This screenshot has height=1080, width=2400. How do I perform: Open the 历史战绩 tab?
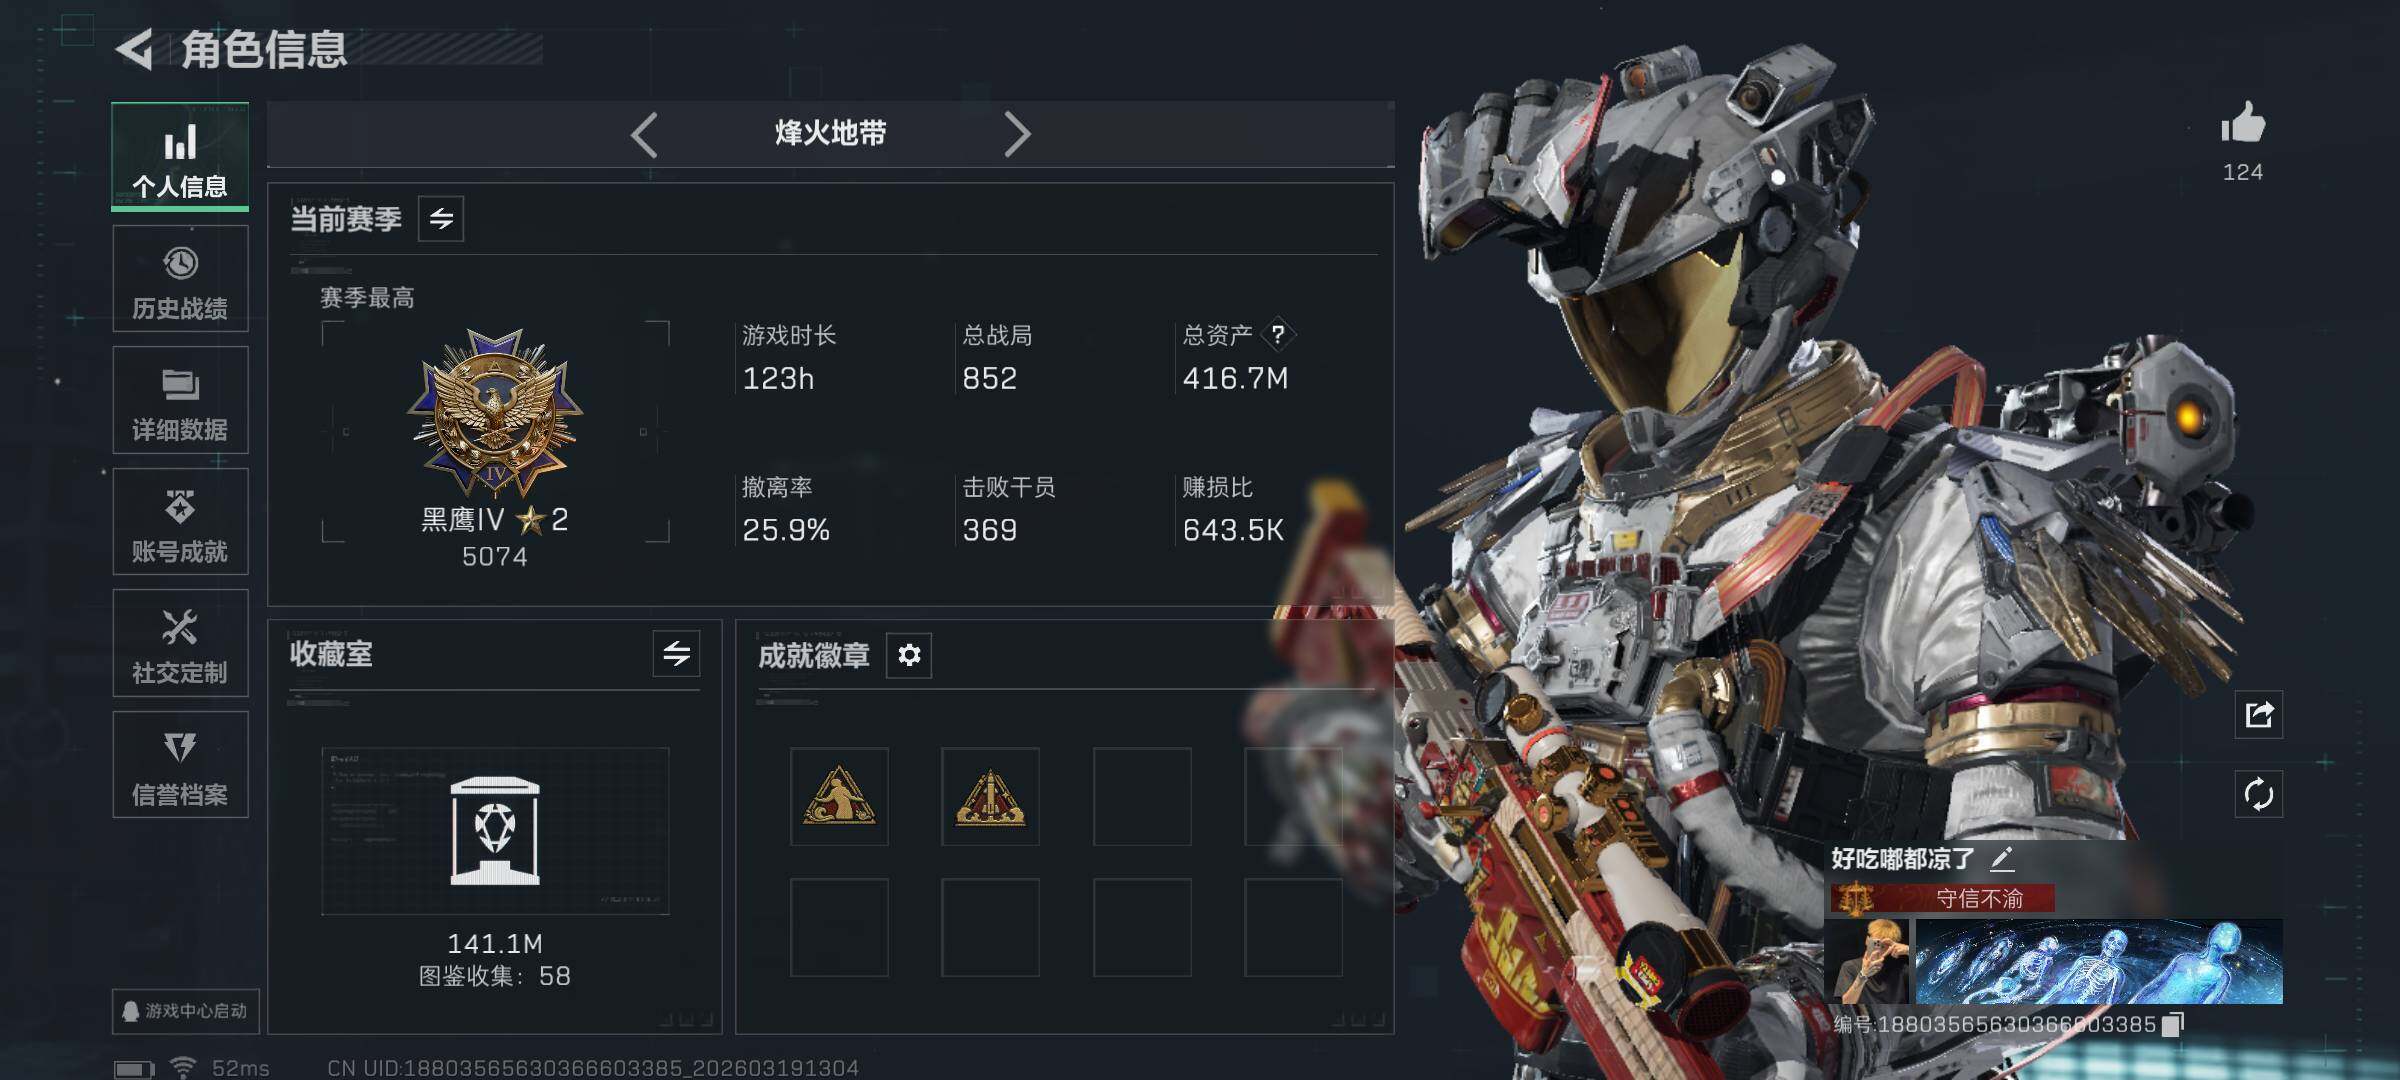[x=180, y=279]
